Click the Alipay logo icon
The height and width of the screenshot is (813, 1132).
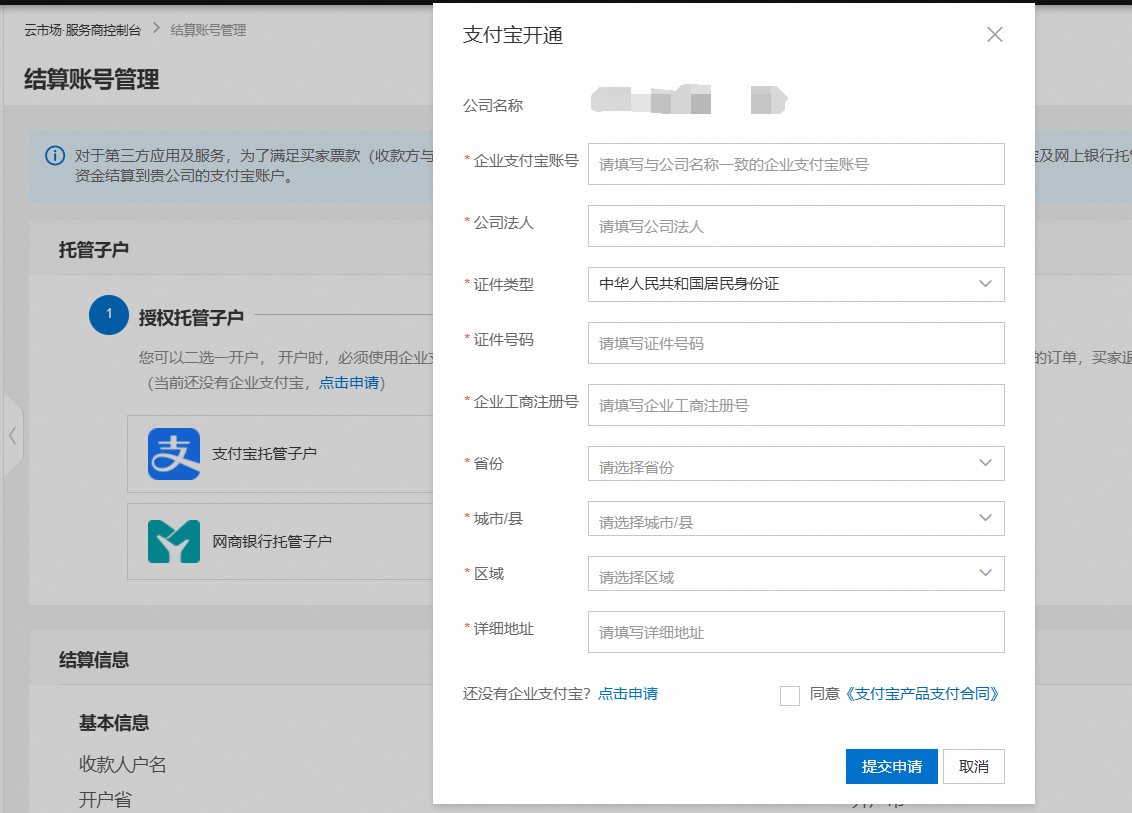[x=174, y=454]
